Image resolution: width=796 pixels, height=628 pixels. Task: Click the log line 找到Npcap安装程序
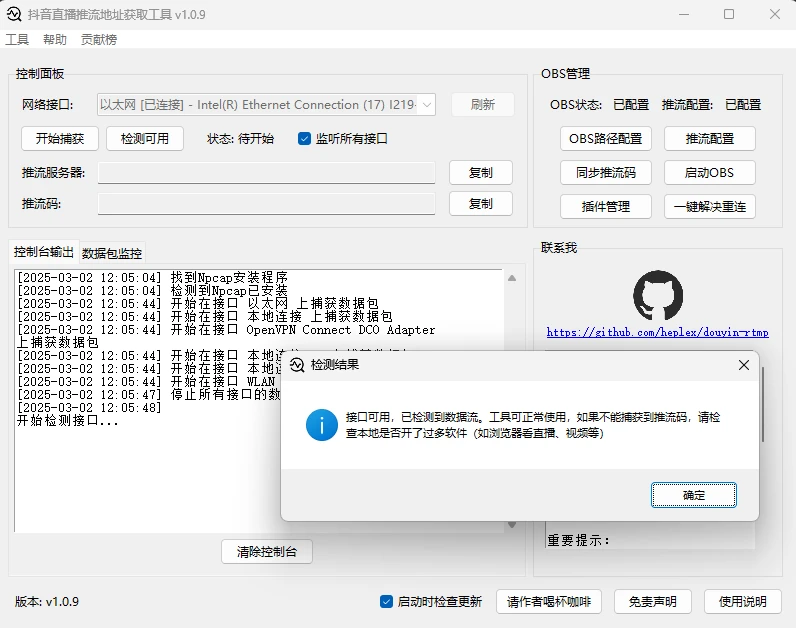[x=152, y=277]
